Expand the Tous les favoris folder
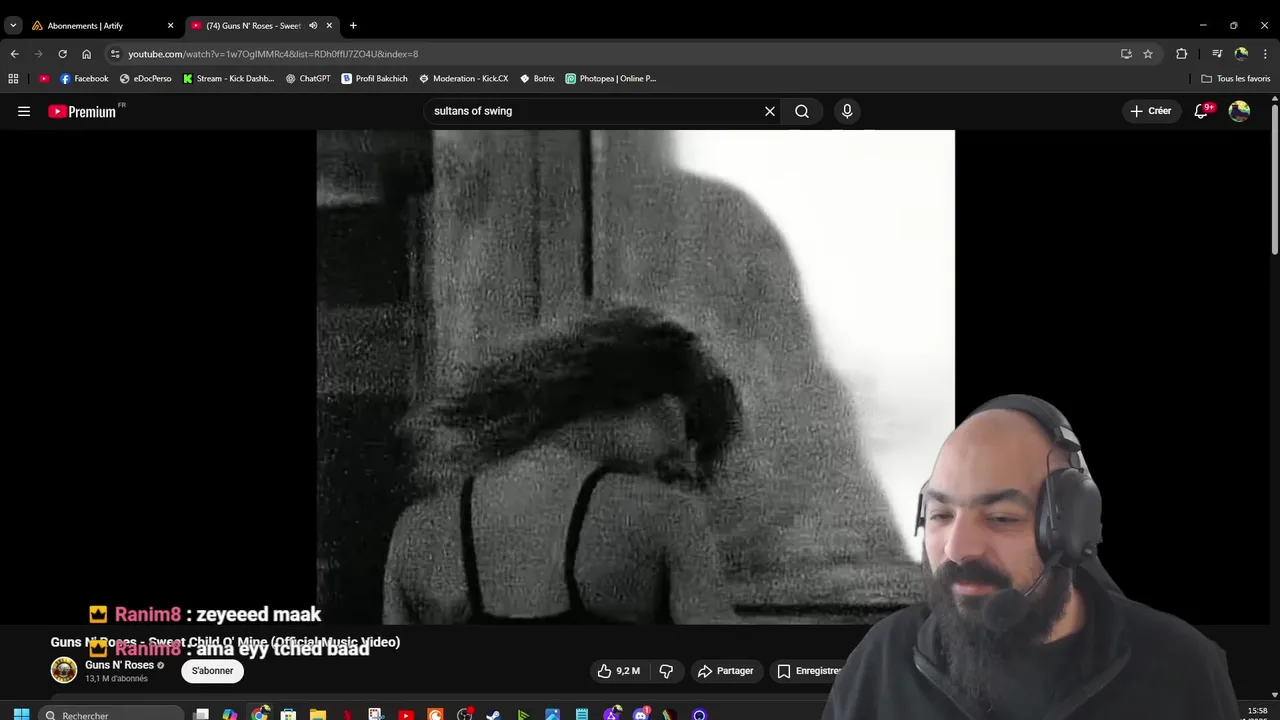The image size is (1280, 720). point(1236,79)
